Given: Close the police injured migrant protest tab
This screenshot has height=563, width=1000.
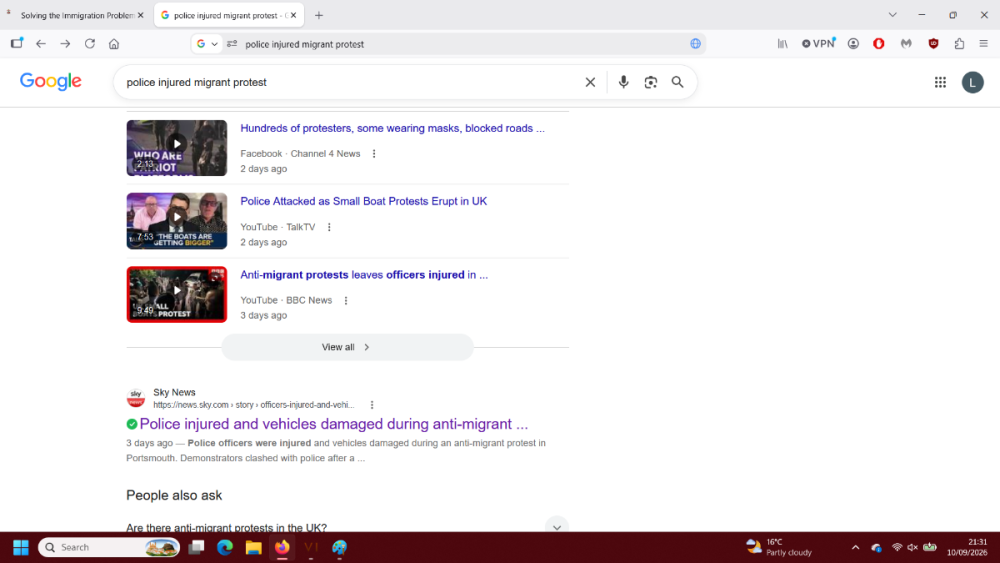Looking at the screenshot, I should pyautogui.click(x=293, y=15).
